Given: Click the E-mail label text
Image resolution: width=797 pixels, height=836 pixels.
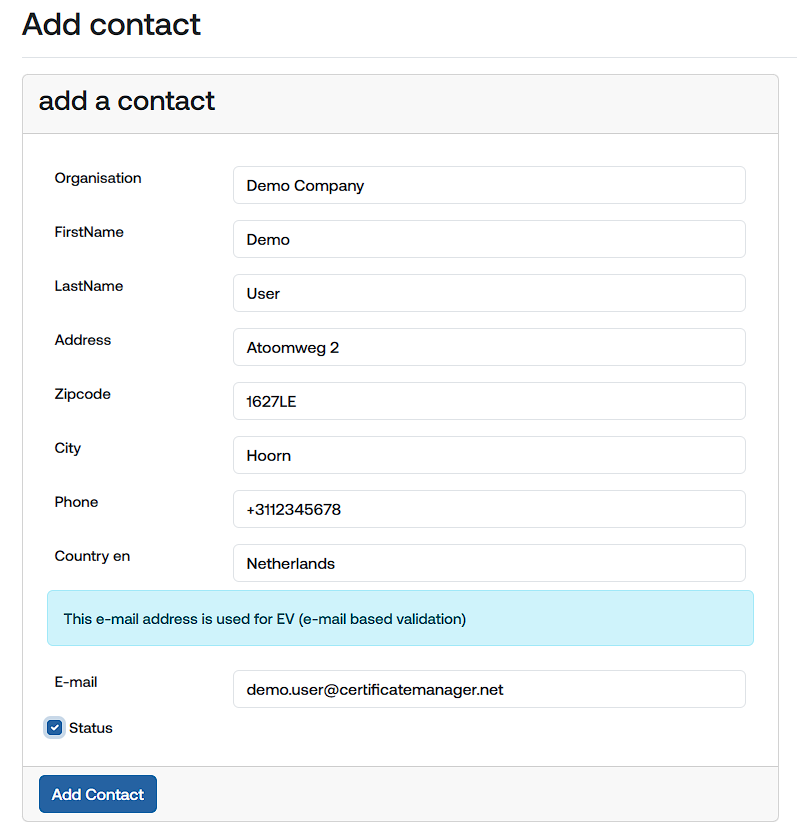Looking at the screenshot, I should tap(76, 682).
